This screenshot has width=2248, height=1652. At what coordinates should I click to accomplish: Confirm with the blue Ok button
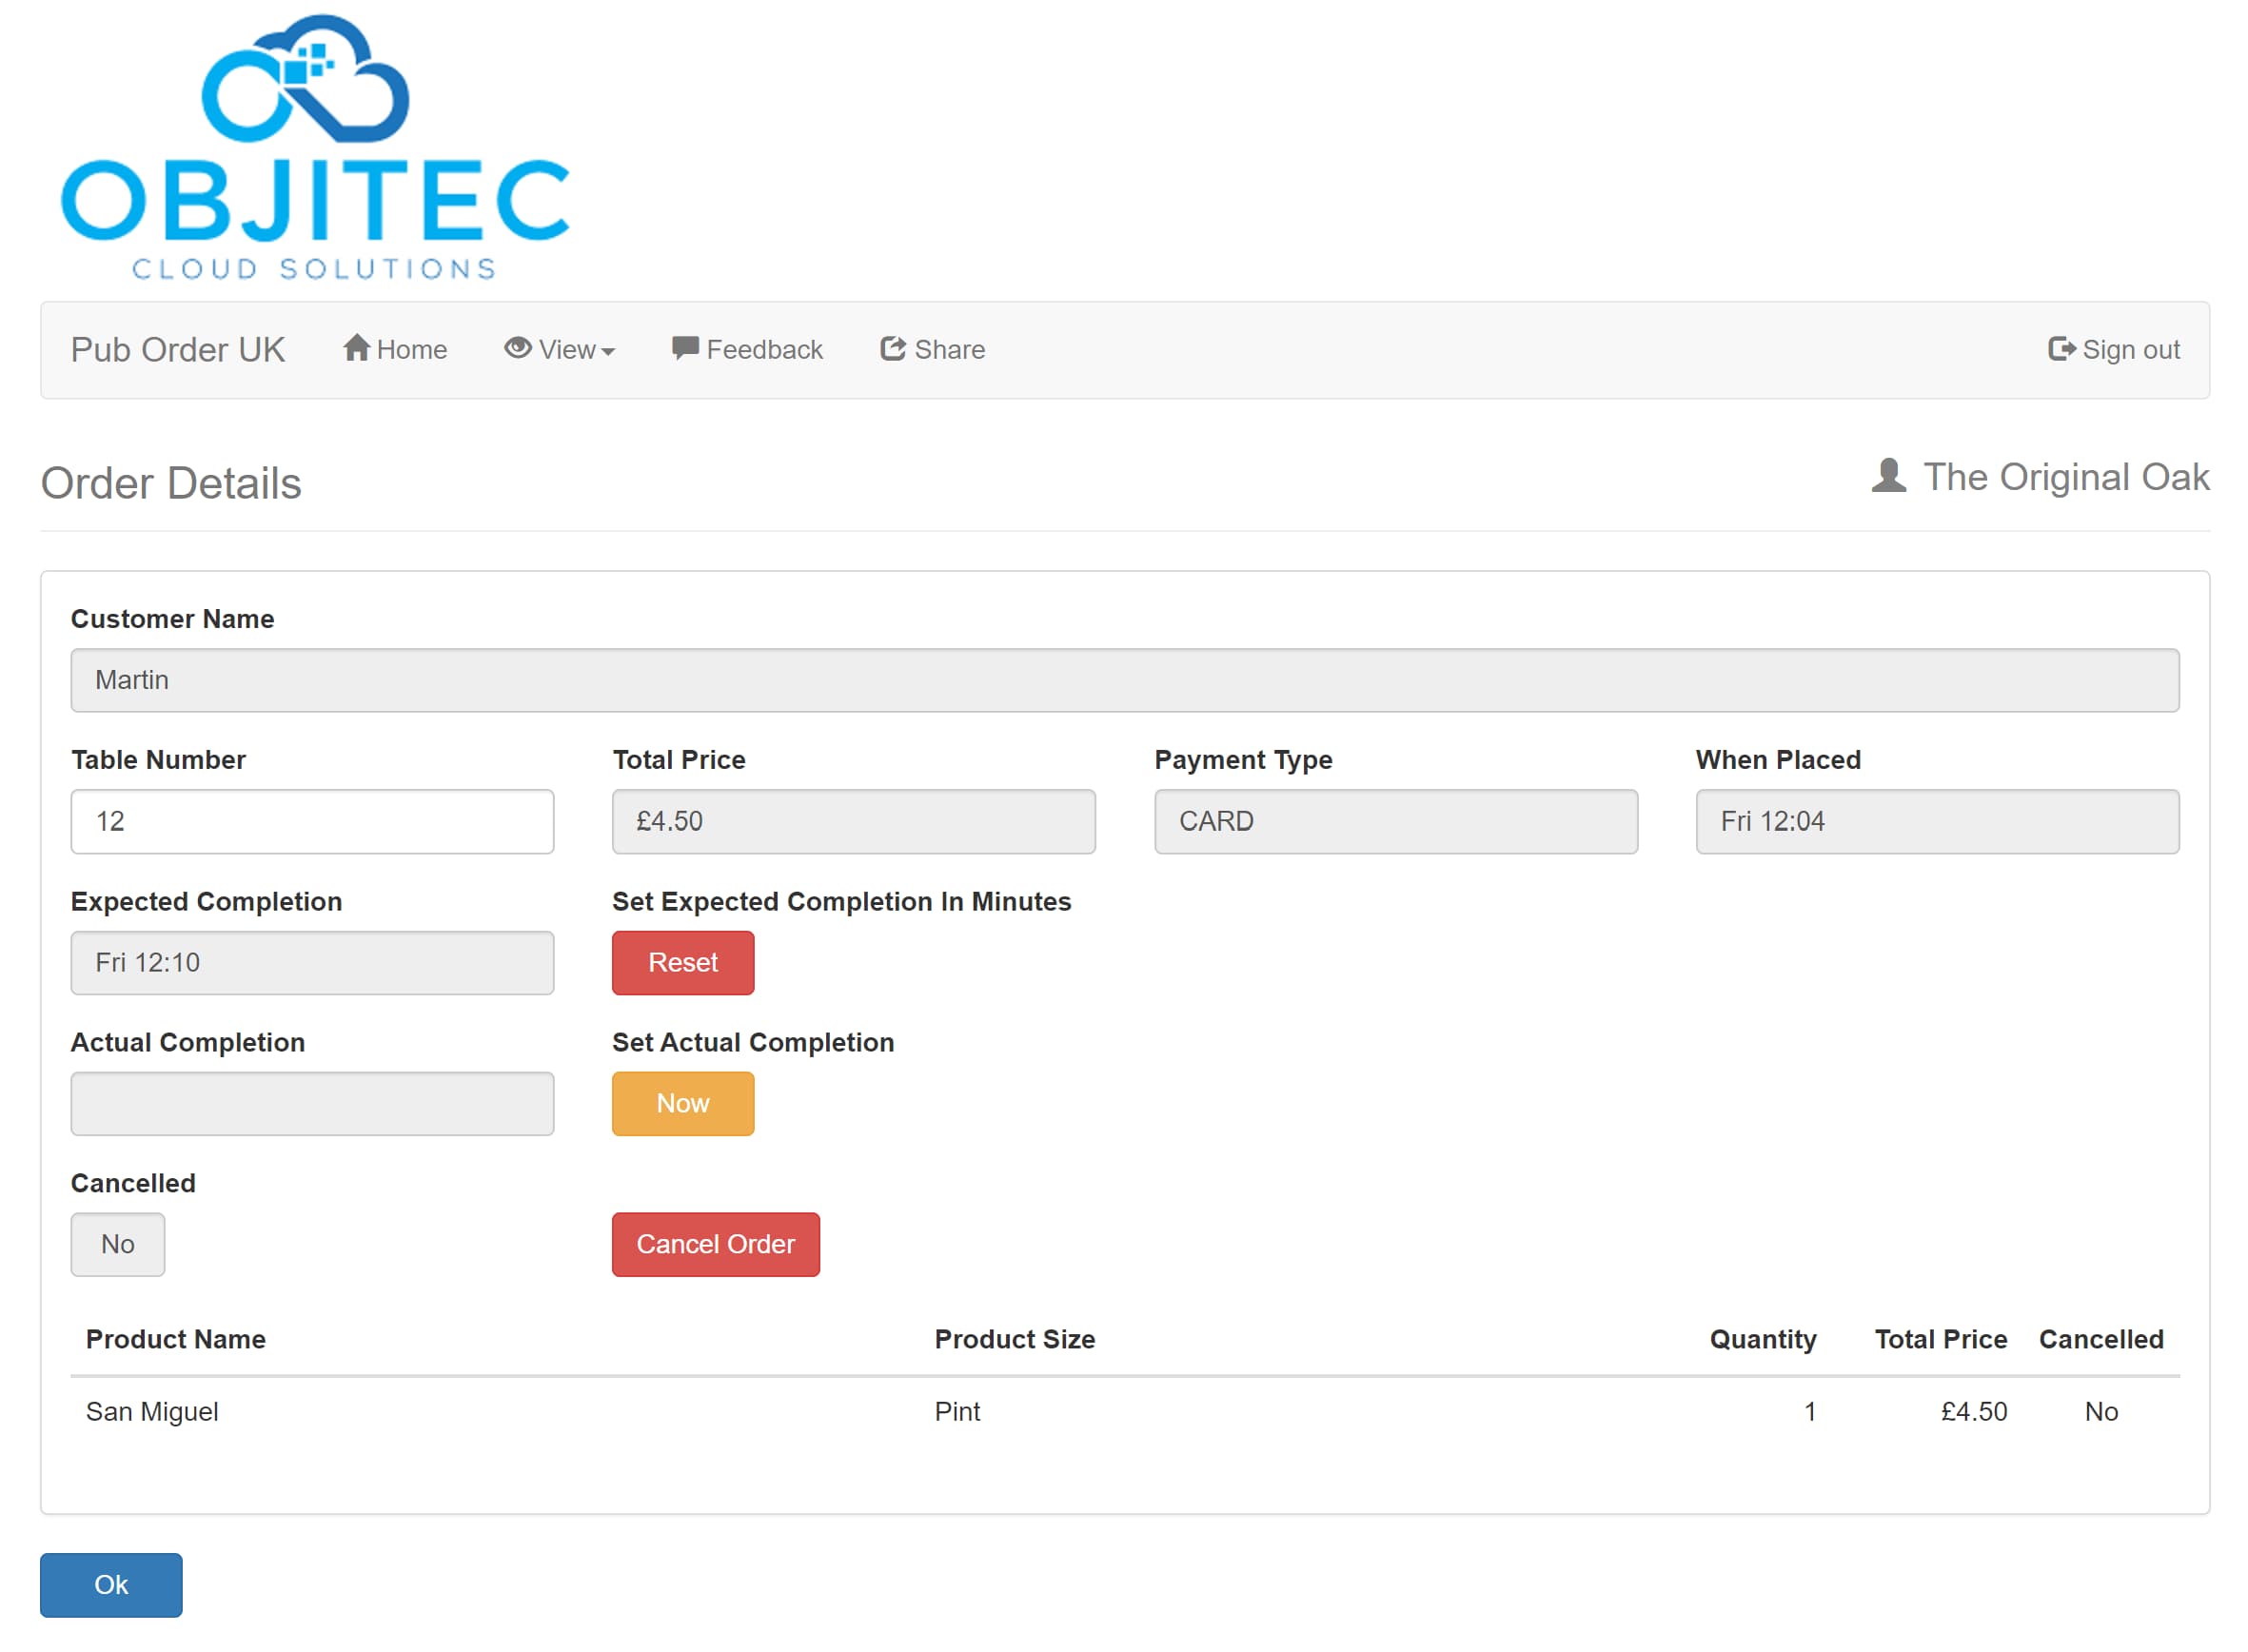(111, 1584)
